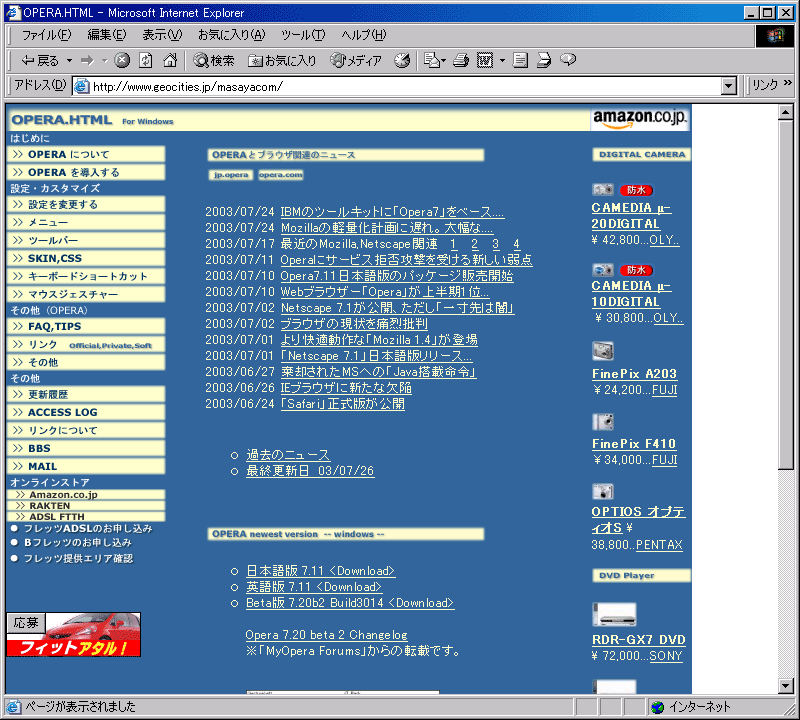Click the status bar page icon

pos(14,707)
